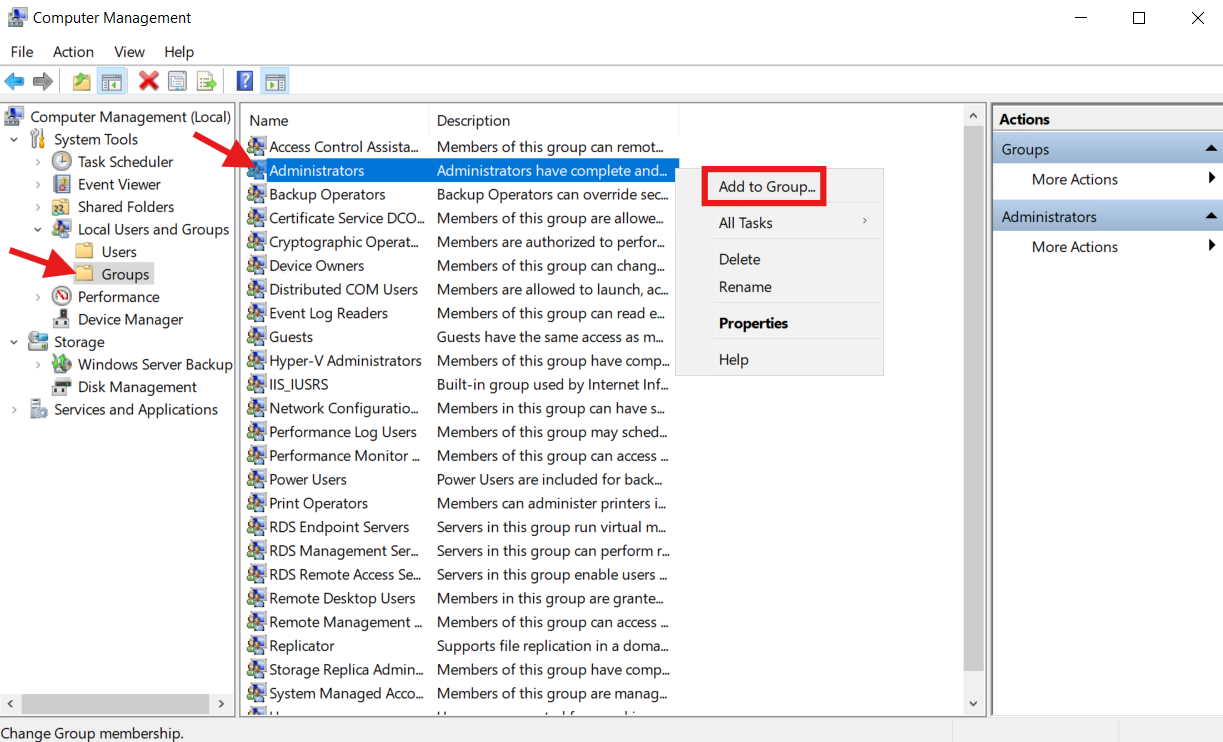Select Properties in the context menu
The height and width of the screenshot is (742, 1223).
(753, 323)
